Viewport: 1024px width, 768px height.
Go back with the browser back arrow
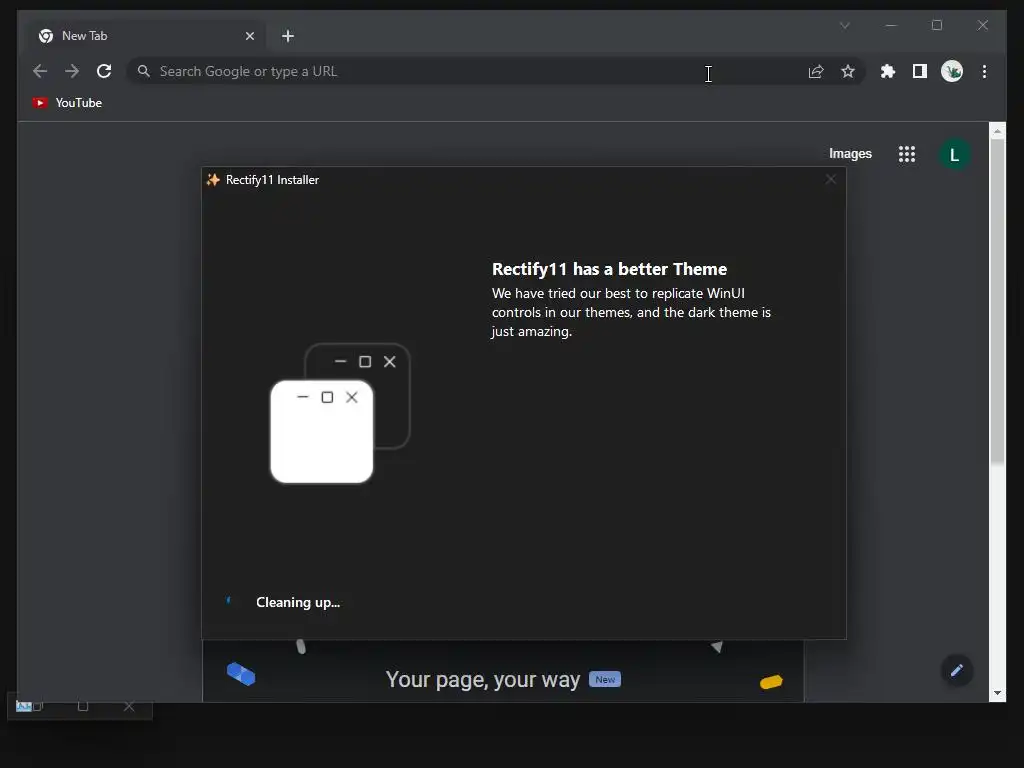[x=40, y=71]
